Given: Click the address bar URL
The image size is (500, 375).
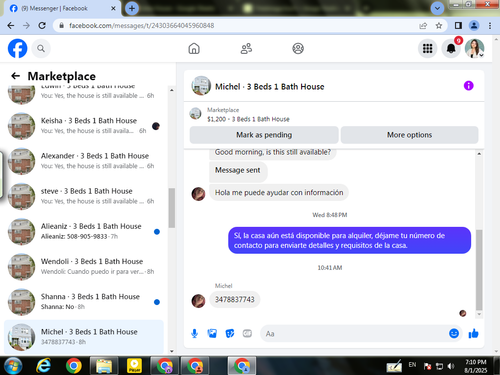Looking at the screenshot, I should [142, 26].
